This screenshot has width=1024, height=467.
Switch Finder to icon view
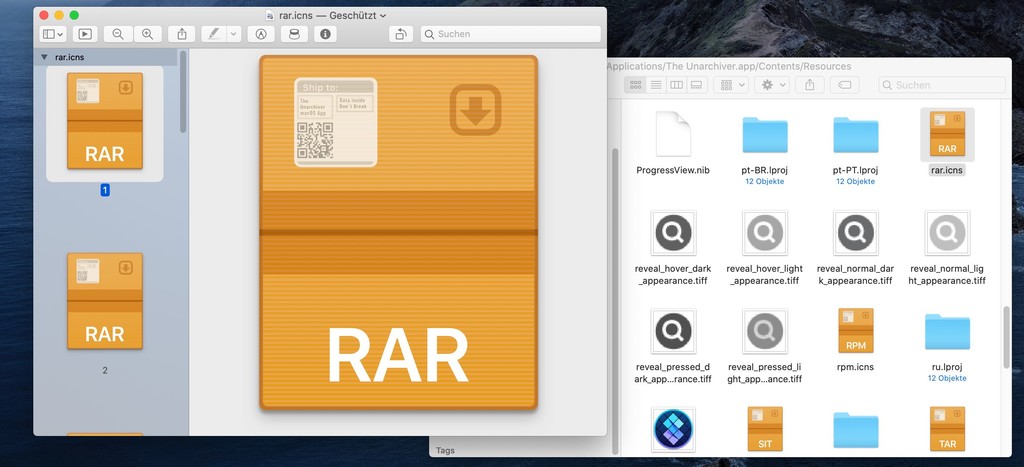635,85
